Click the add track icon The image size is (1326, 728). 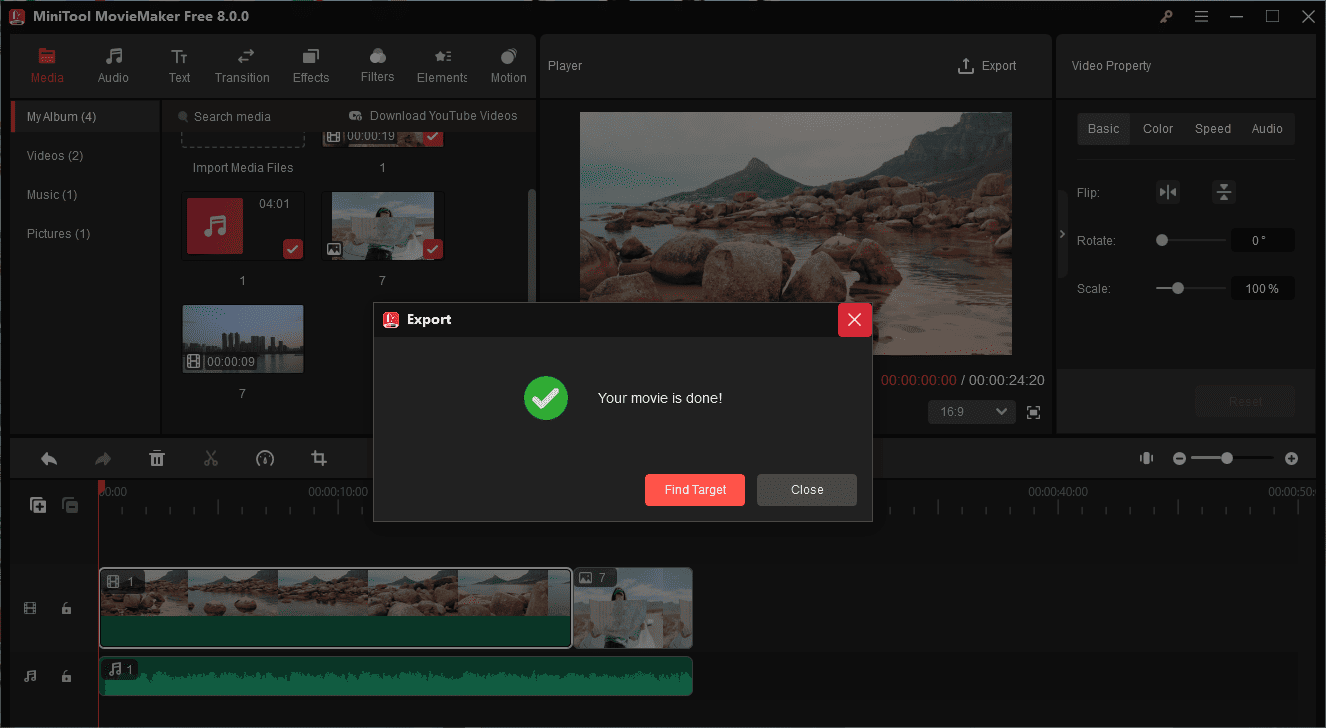tap(38, 505)
